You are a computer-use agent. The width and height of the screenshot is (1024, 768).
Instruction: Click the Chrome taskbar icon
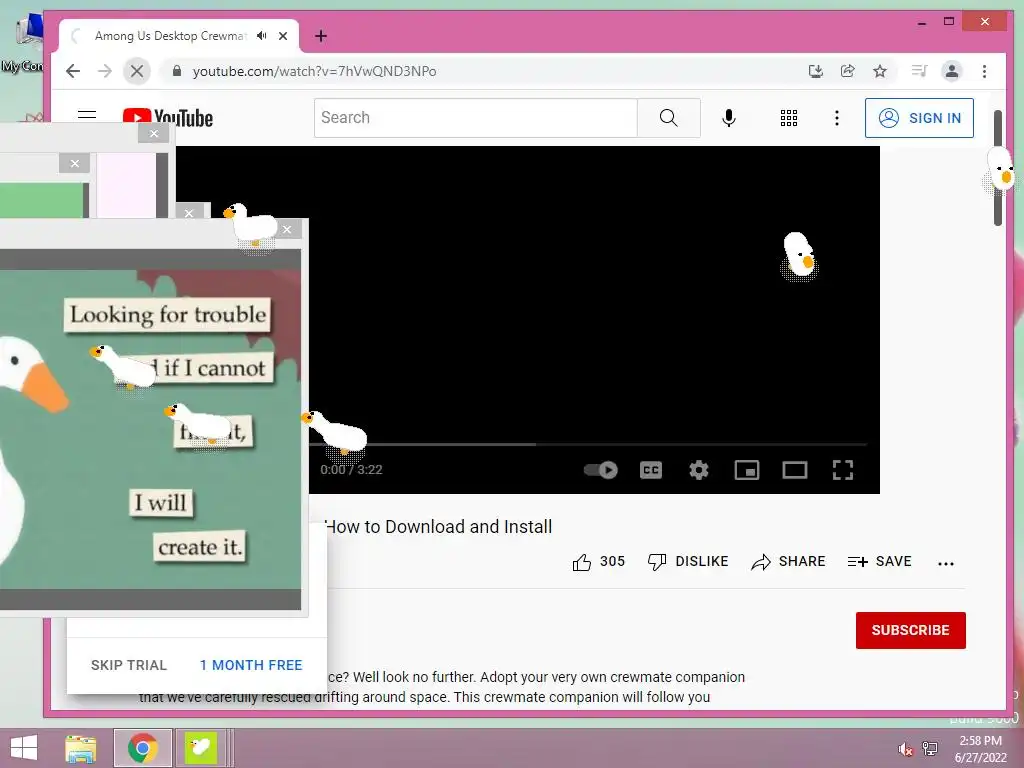pos(142,748)
